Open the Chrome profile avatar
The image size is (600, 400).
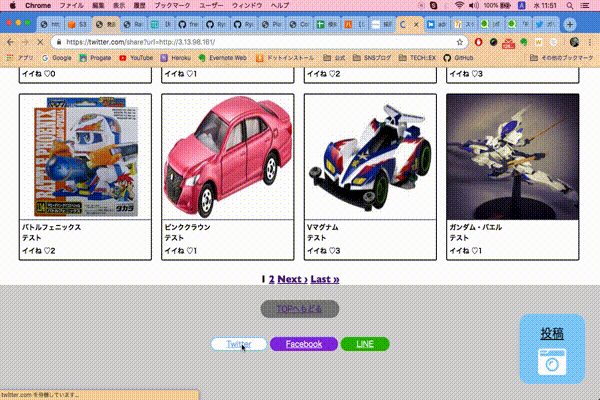click(x=574, y=42)
